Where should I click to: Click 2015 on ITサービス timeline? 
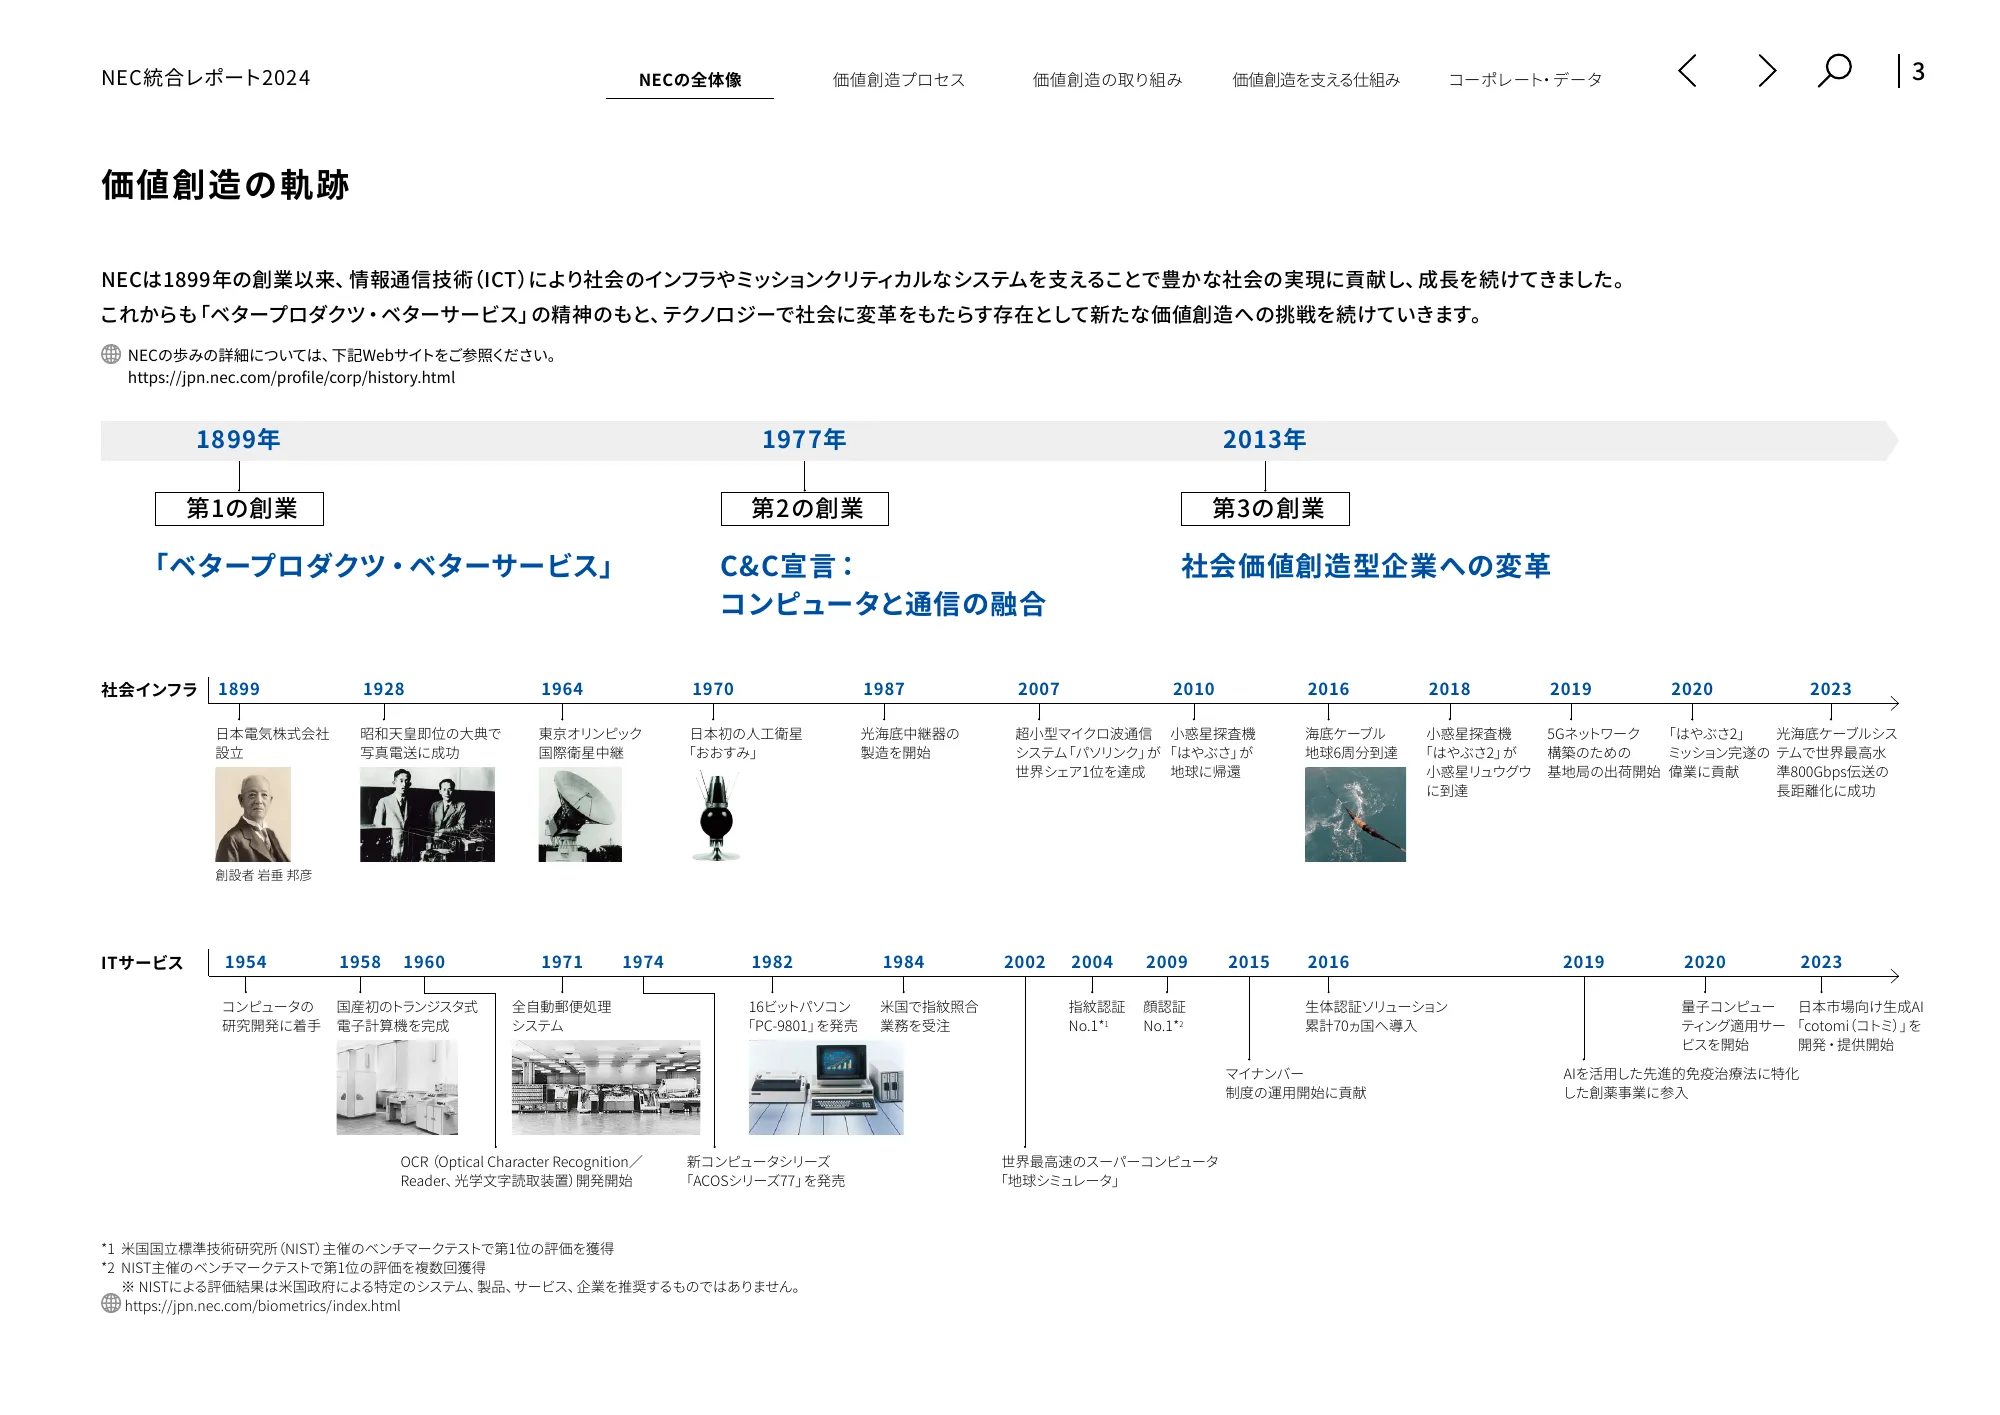click(x=1249, y=962)
